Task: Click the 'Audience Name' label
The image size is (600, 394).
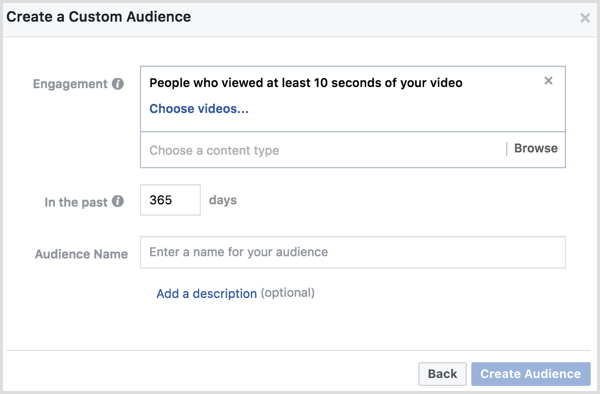Action: point(81,254)
